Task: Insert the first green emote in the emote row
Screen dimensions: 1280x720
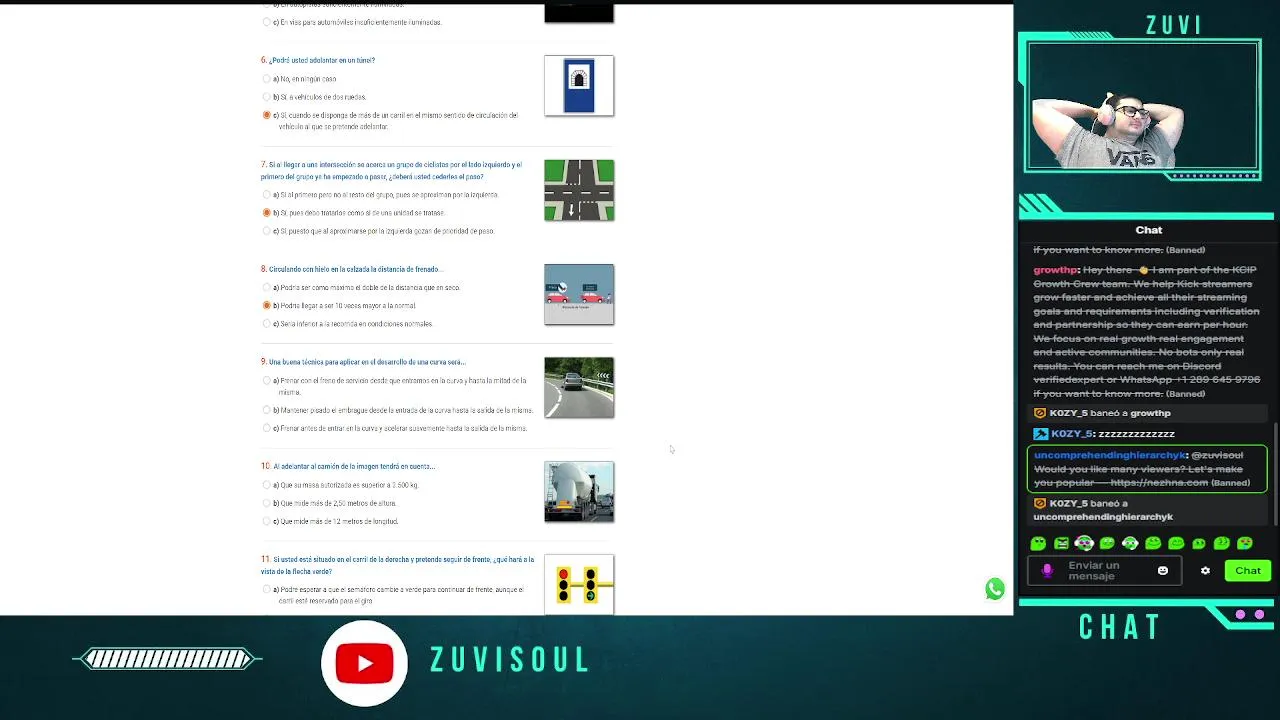Action: [x=1038, y=544]
